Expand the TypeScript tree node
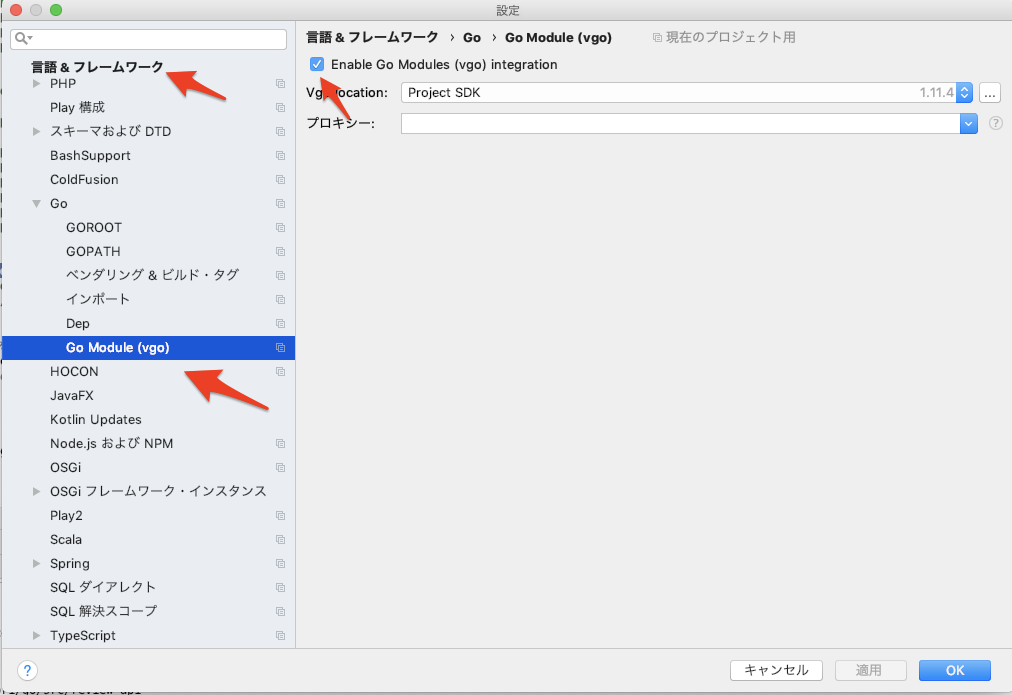The width and height of the screenshot is (1012, 695). point(37,636)
